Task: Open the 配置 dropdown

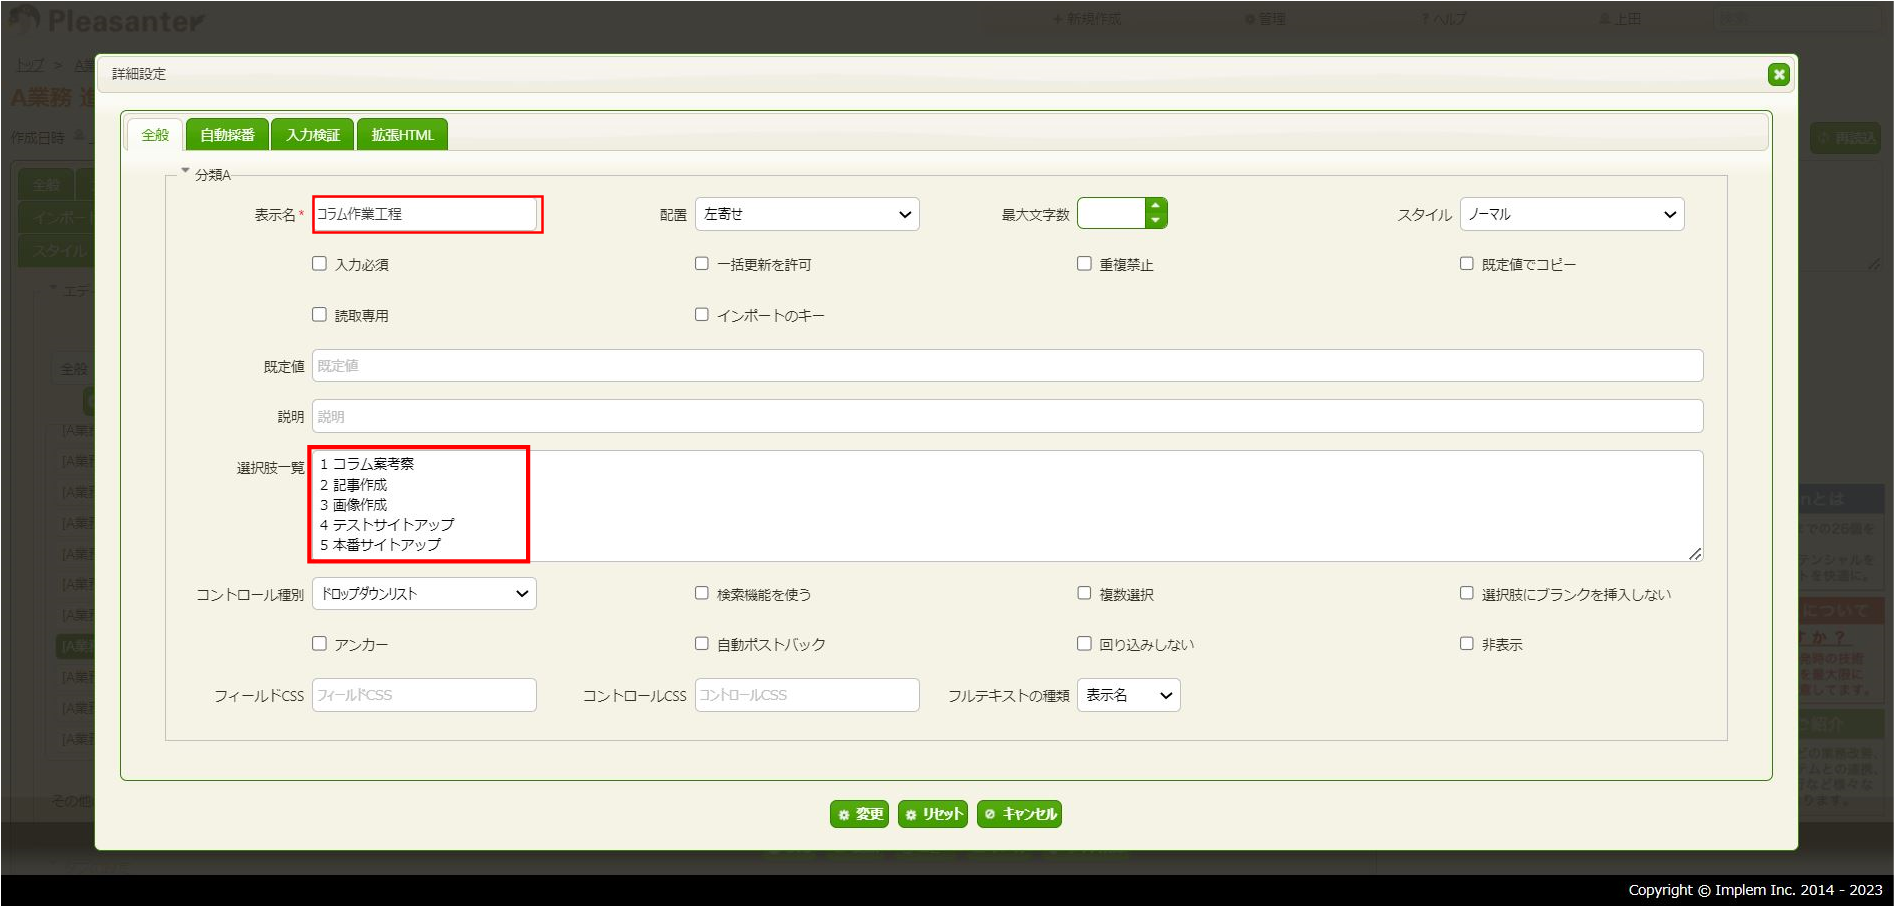Action: (x=807, y=214)
